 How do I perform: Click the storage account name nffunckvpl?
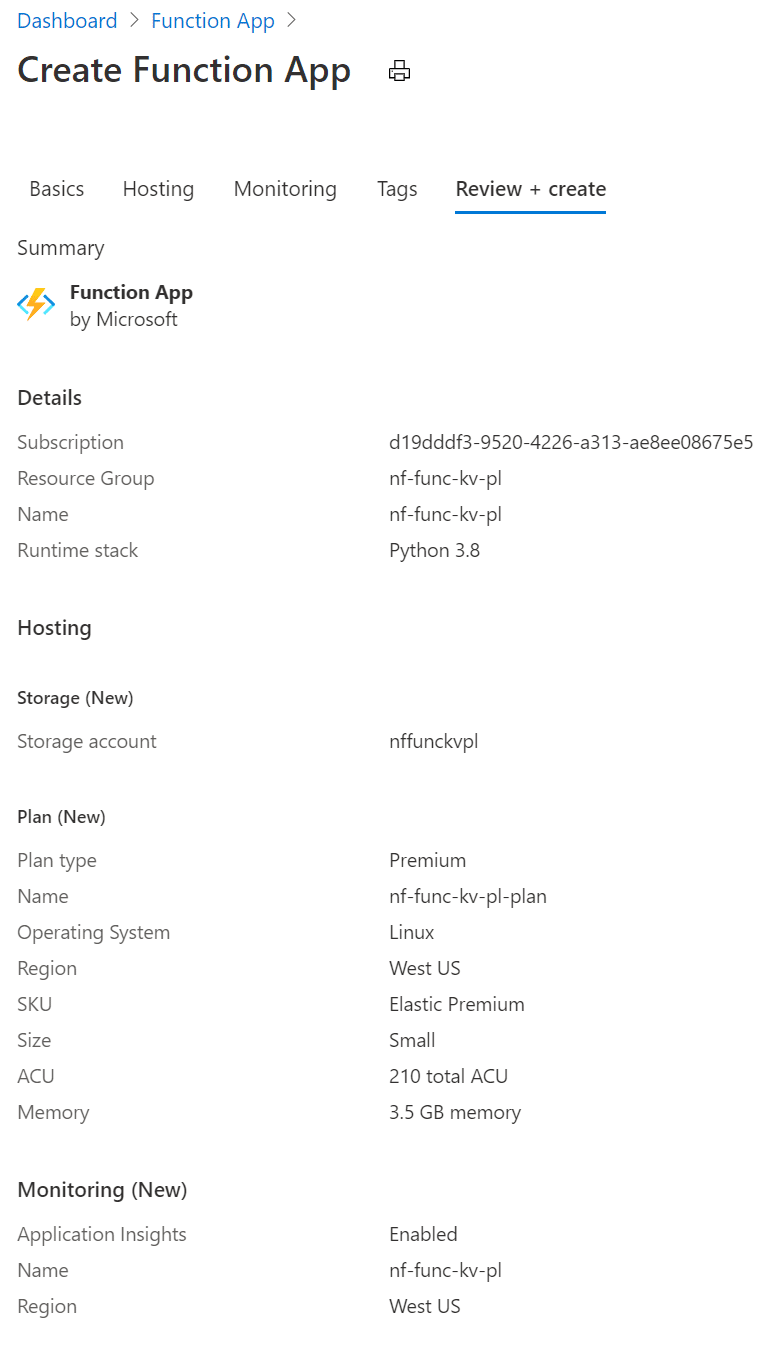pos(434,741)
